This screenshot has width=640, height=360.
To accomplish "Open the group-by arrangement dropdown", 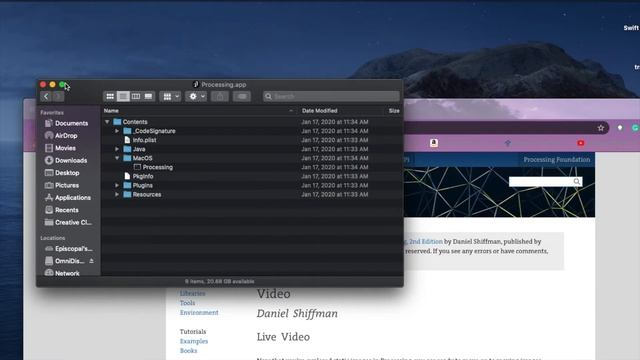I will pos(170,96).
